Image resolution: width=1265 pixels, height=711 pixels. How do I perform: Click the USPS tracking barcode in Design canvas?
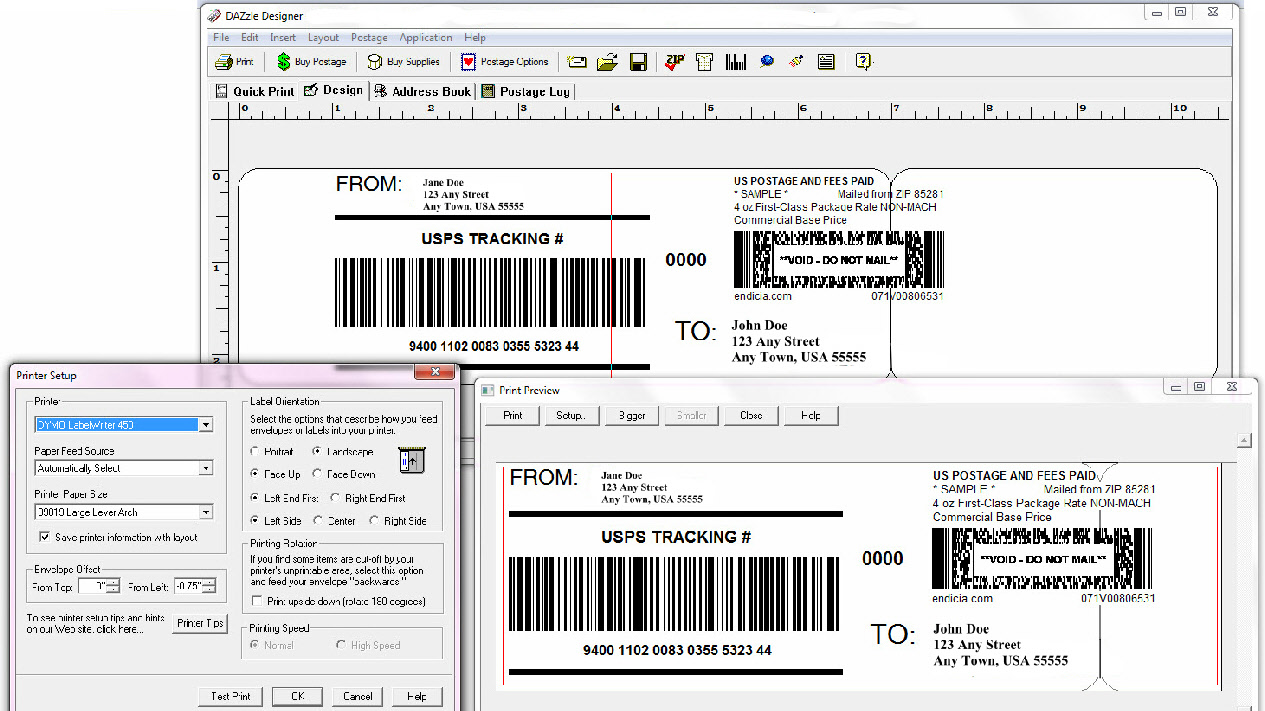pyautogui.click(x=490, y=292)
